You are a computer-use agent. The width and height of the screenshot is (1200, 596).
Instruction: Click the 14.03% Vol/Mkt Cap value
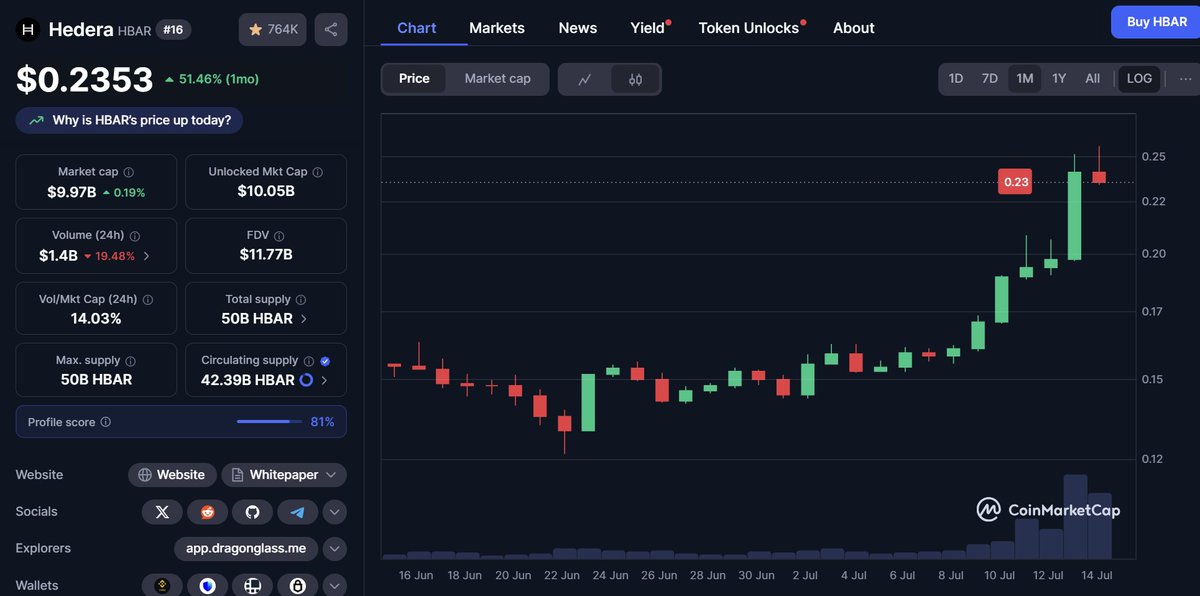(x=96, y=319)
